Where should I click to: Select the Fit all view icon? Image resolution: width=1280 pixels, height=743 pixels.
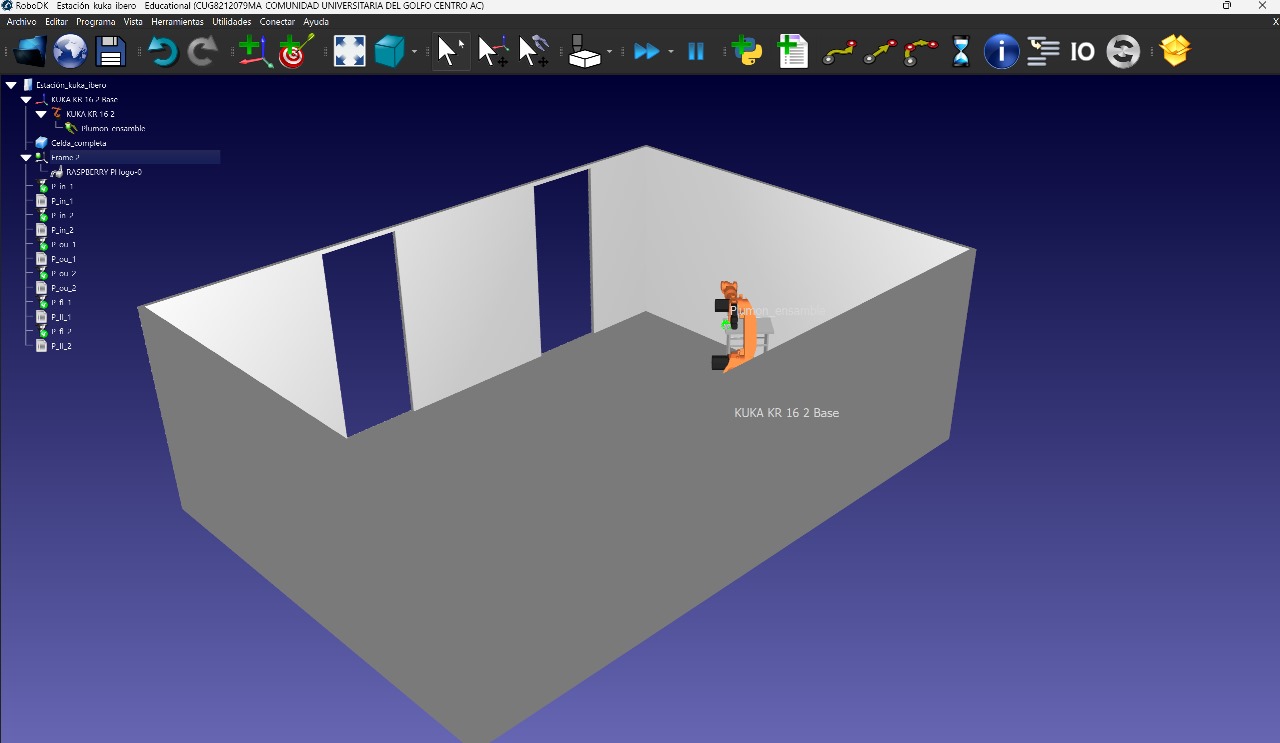click(x=349, y=51)
